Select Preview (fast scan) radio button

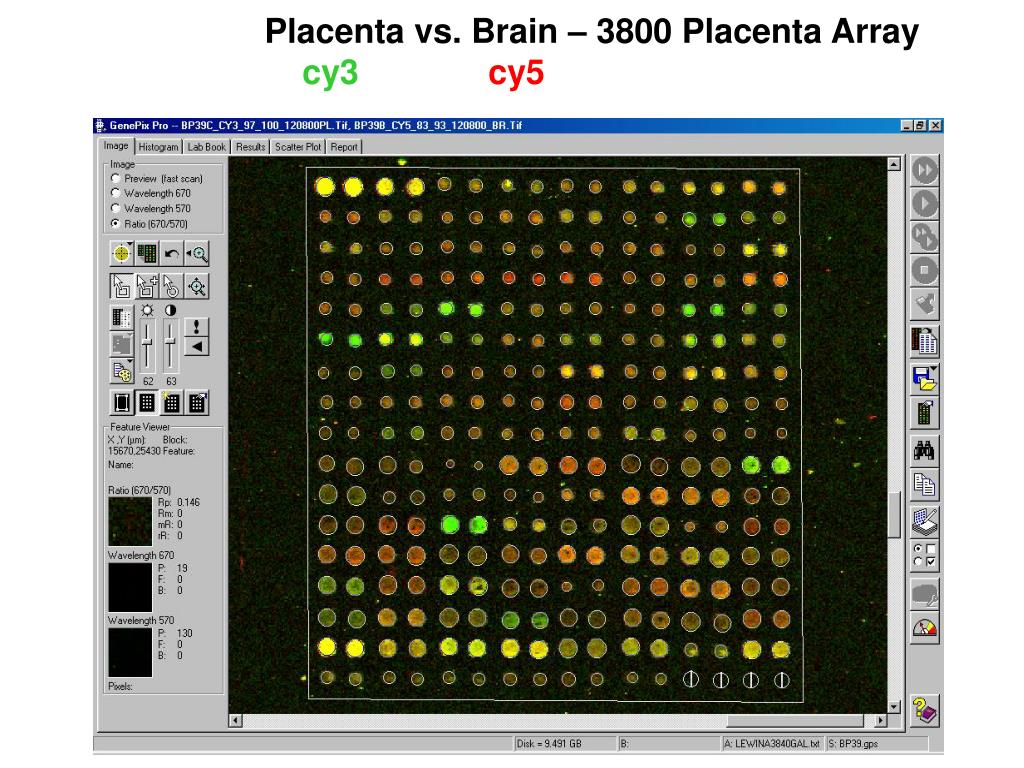(x=116, y=178)
